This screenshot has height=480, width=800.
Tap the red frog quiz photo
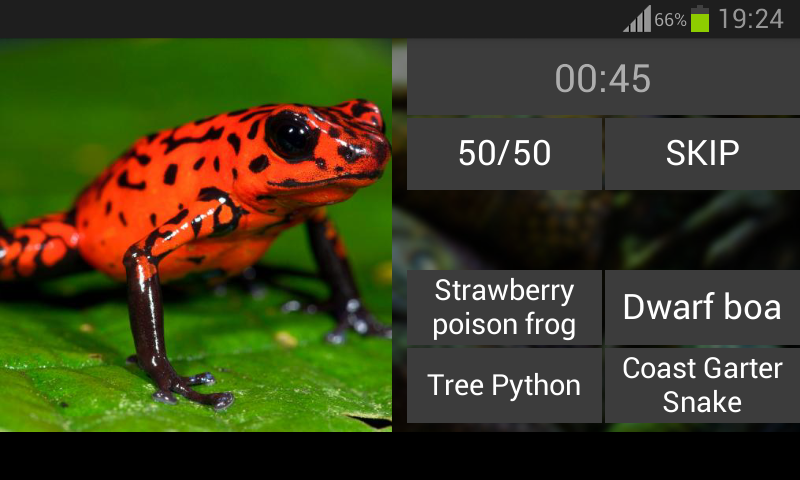196,235
